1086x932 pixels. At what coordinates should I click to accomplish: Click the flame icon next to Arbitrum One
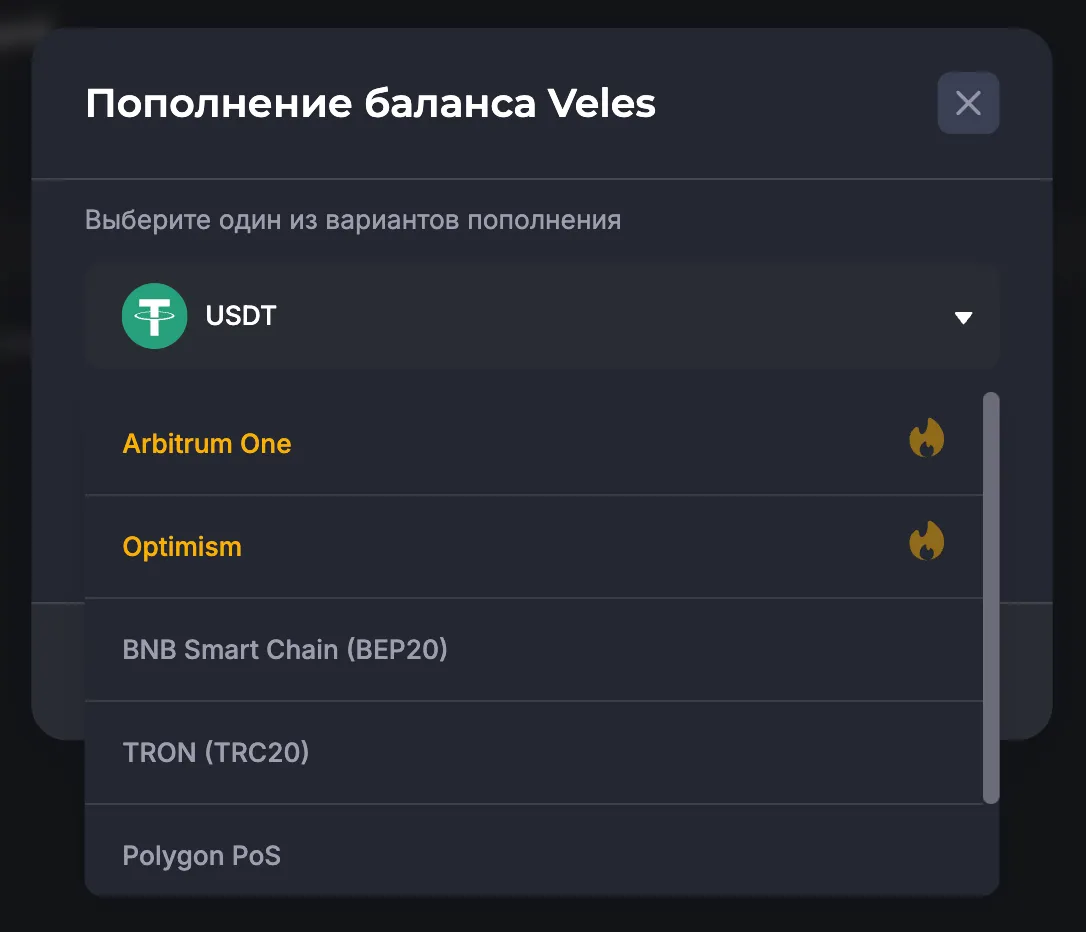pos(927,438)
